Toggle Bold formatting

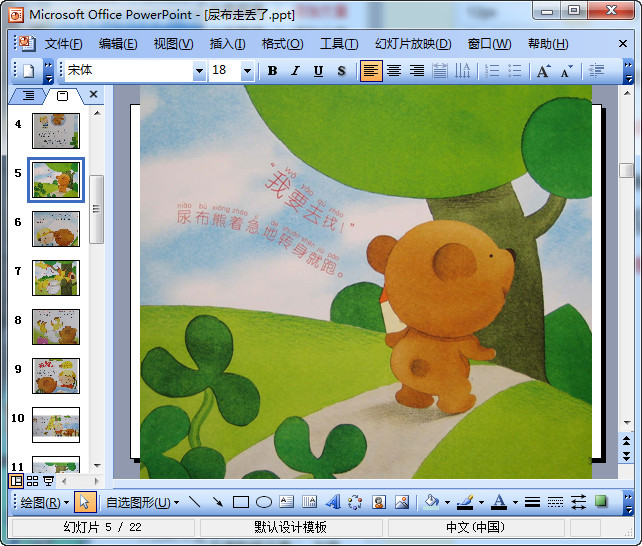(x=272, y=71)
